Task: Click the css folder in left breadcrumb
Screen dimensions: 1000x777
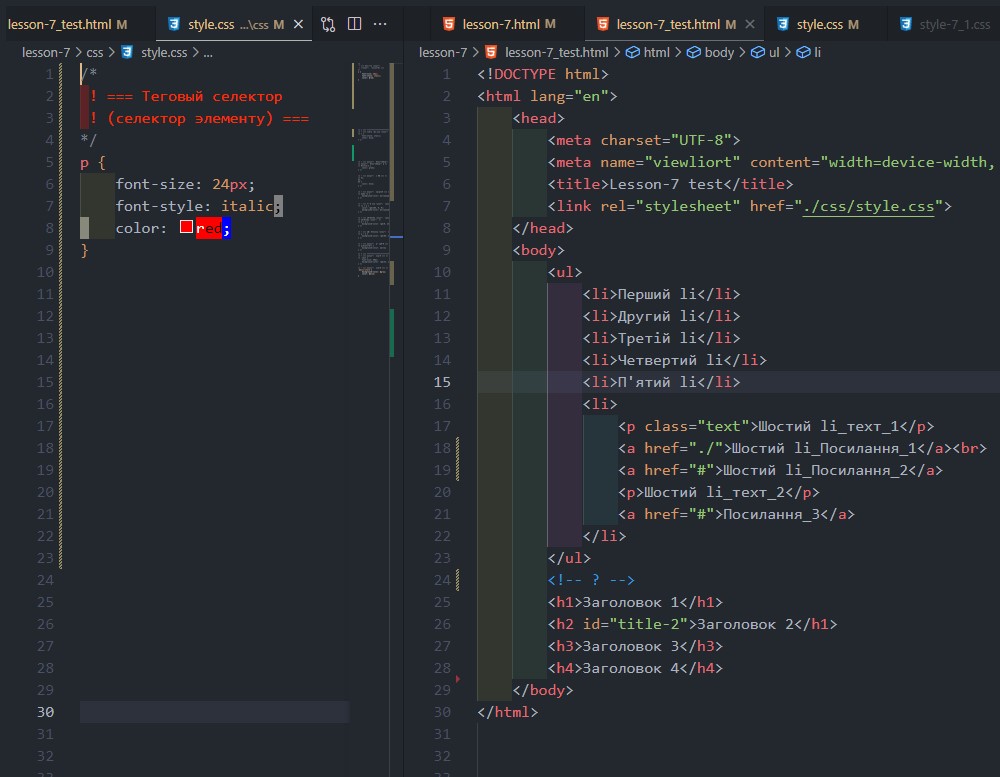Action: click(x=94, y=52)
